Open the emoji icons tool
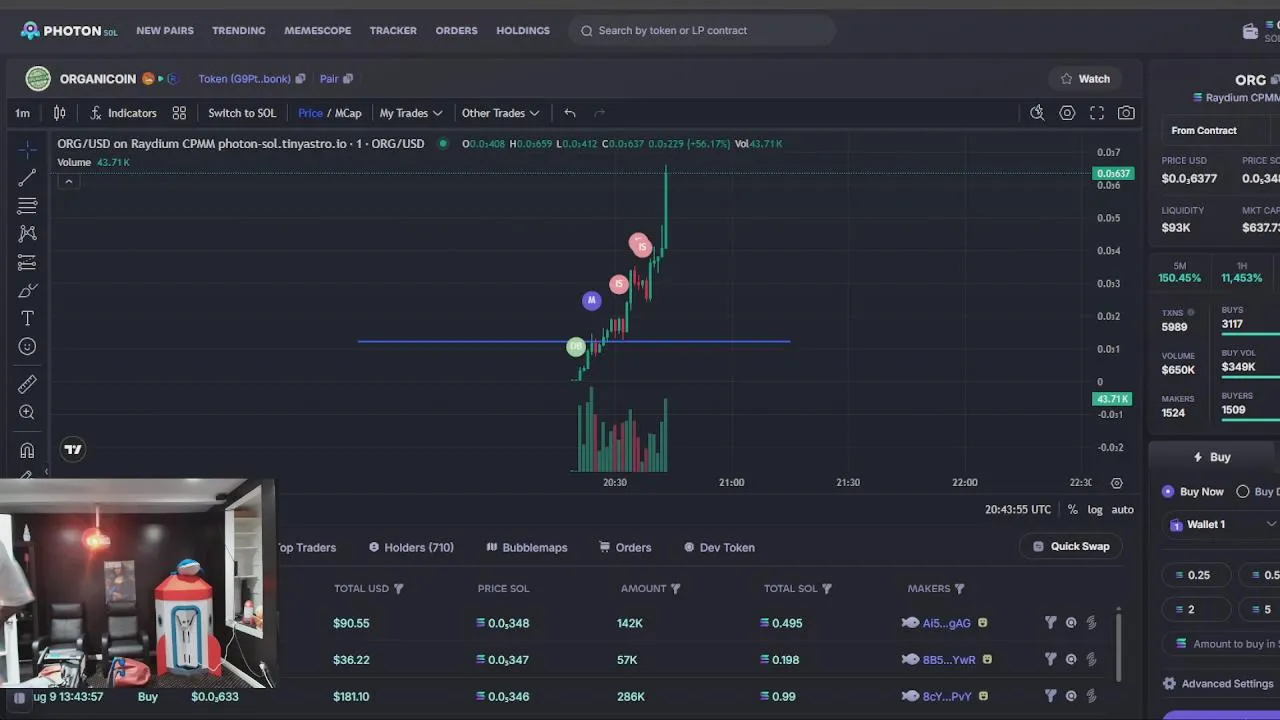Image resolution: width=1280 pixels, height=720 pixels. (27, 347)
